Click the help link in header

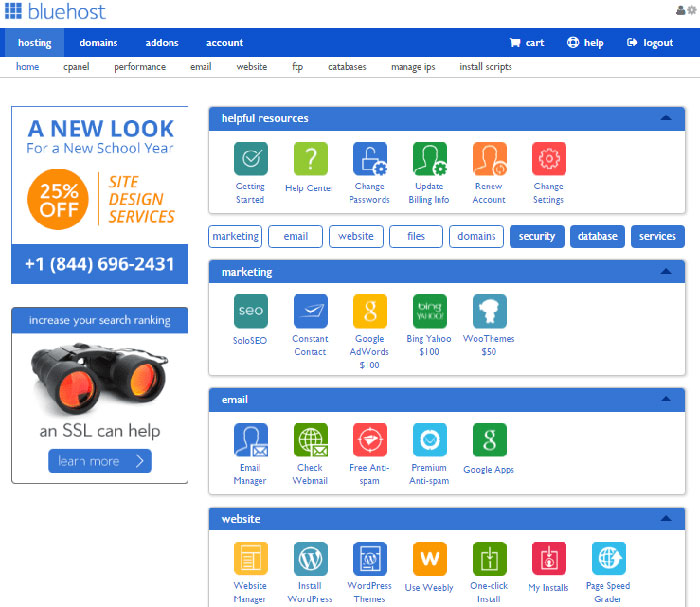pos(585,43)
